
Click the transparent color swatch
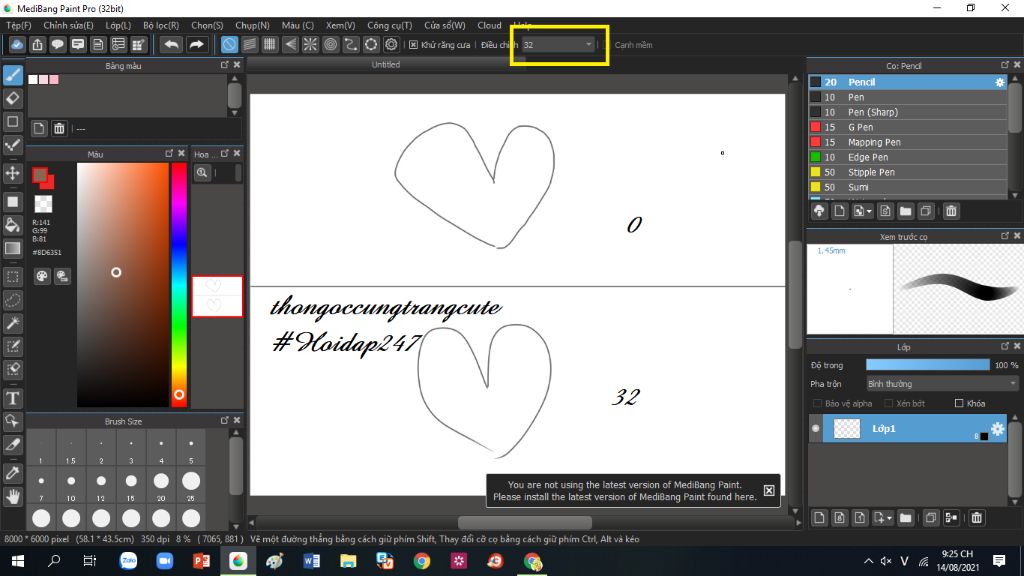point(43,204)
